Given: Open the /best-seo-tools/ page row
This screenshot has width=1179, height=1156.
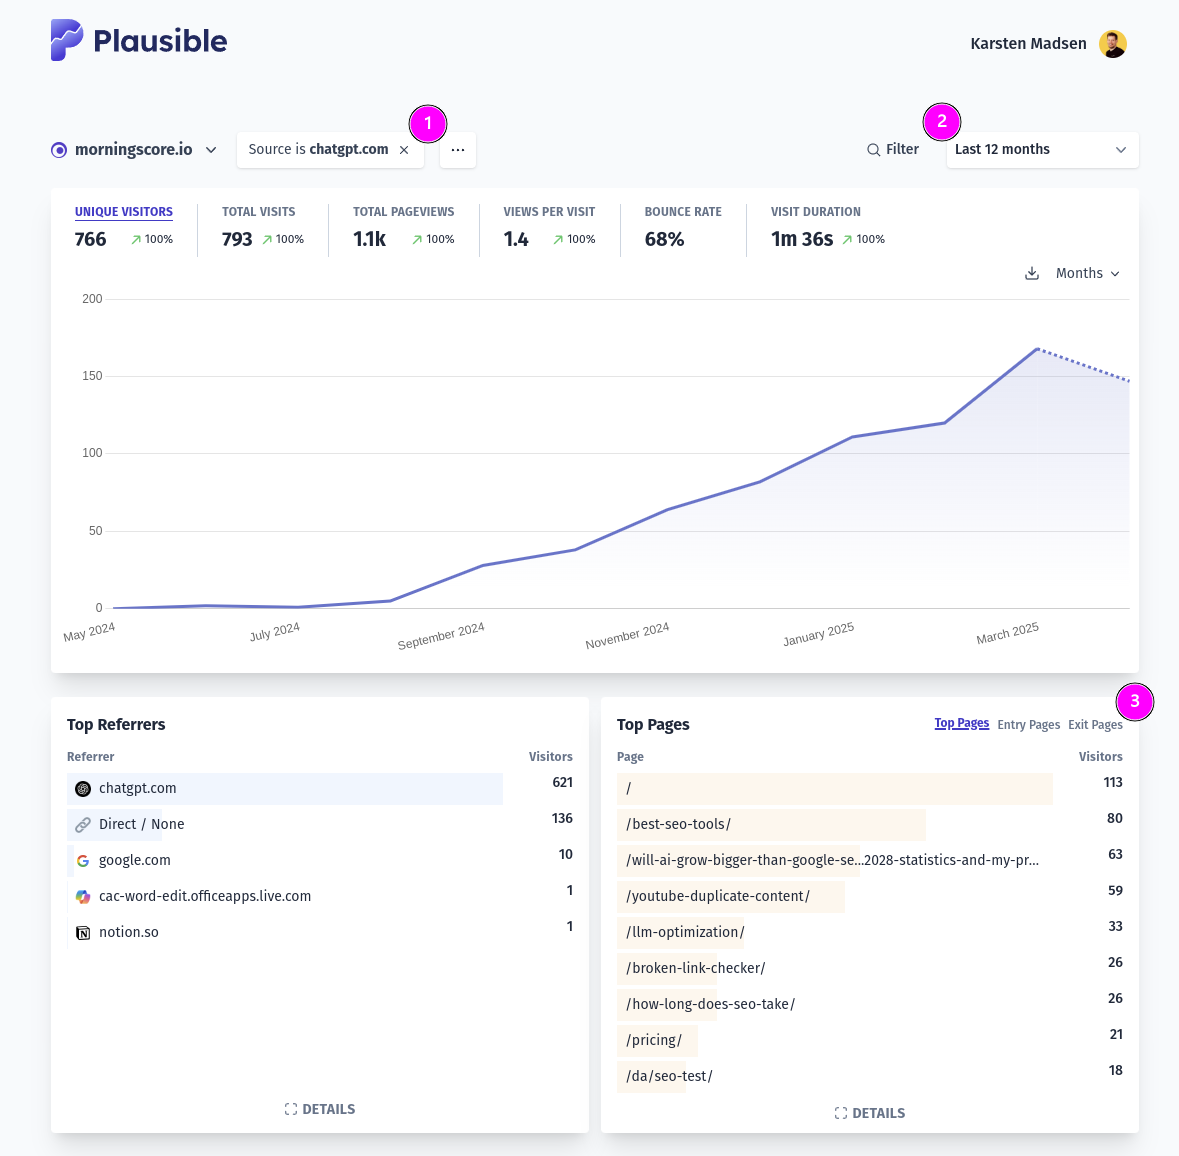Looking at the screenshot, I should (x=869, y=824).
